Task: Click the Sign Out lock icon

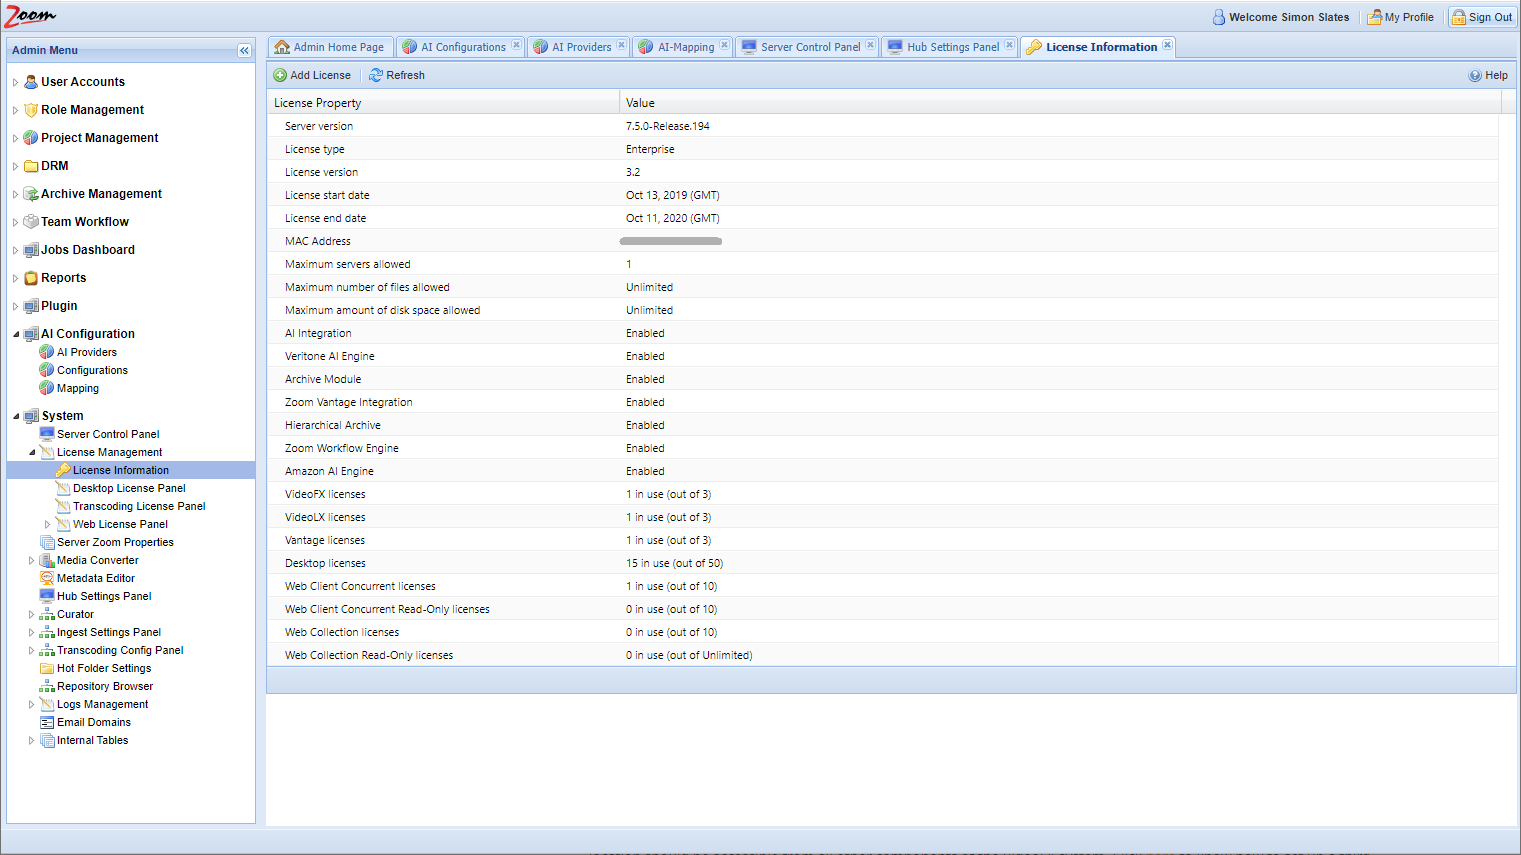Action: point(1459,17)
